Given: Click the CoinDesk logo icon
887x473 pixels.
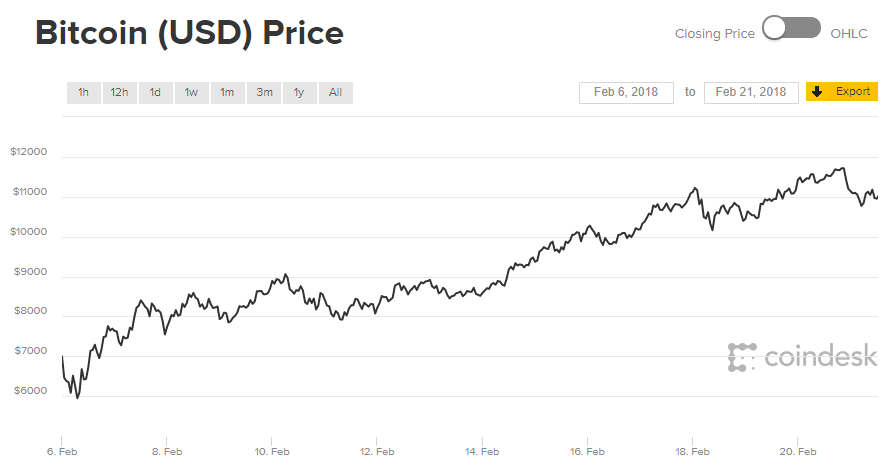Looking at the screenshot, I should click(742, 357).
